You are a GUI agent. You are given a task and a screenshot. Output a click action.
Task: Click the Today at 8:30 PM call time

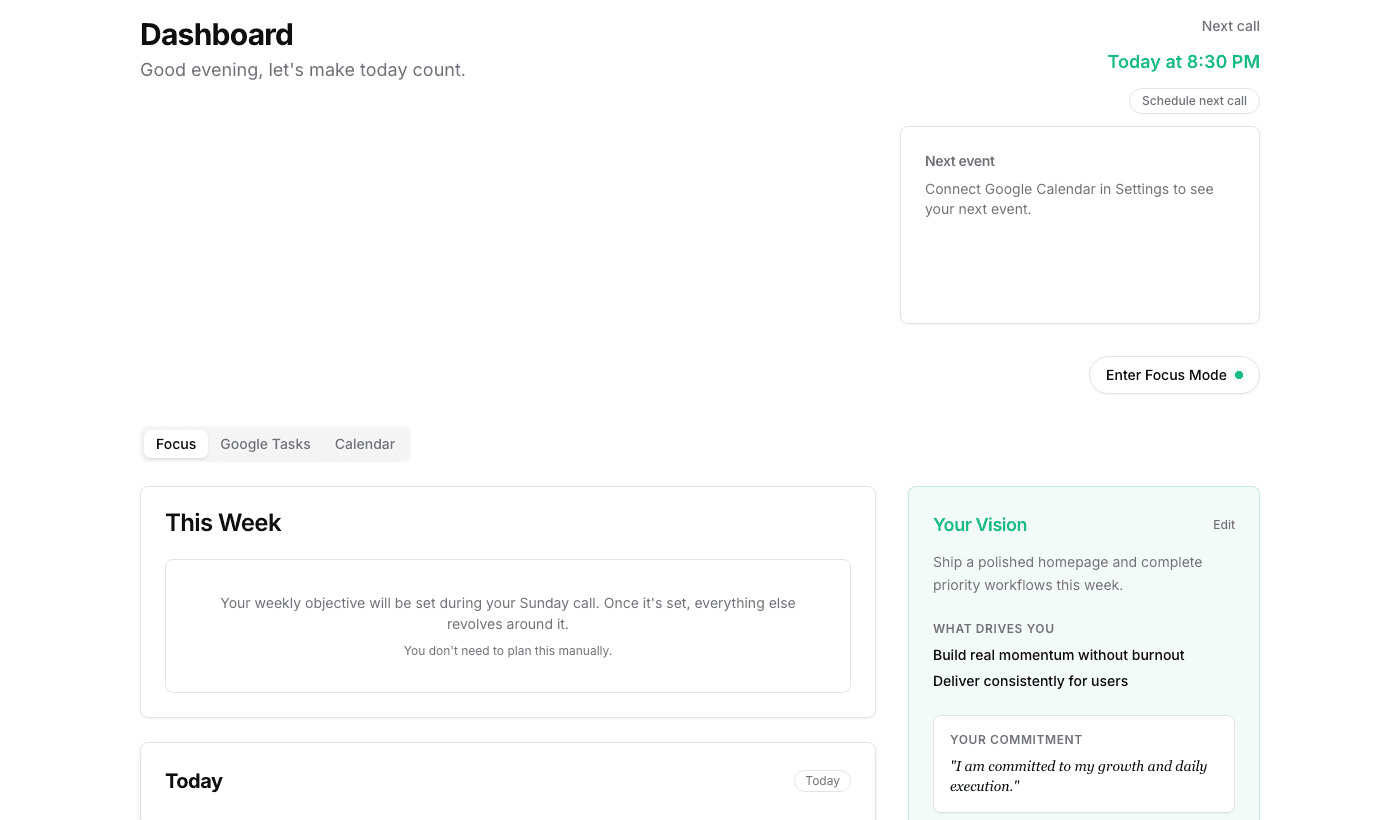[1184, 61]
